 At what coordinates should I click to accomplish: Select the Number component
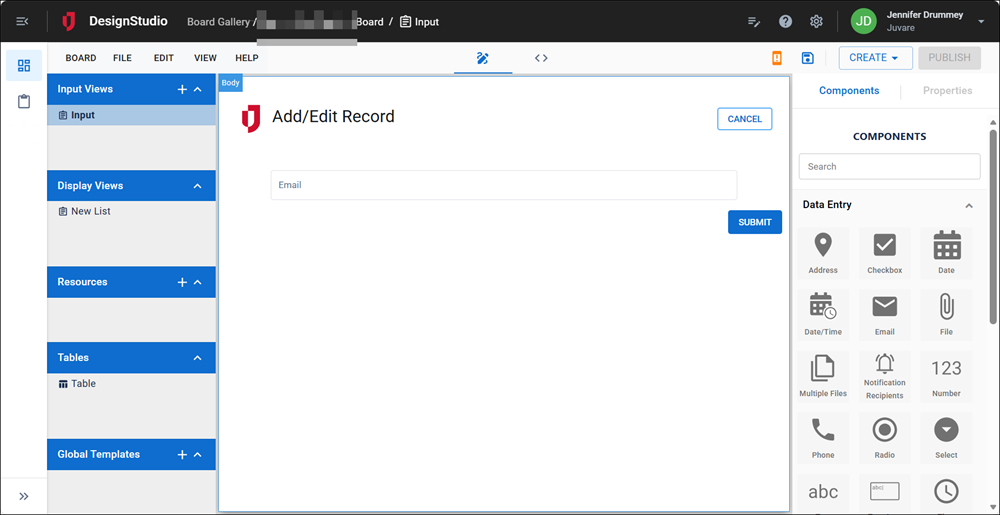[x=946, y=377]
